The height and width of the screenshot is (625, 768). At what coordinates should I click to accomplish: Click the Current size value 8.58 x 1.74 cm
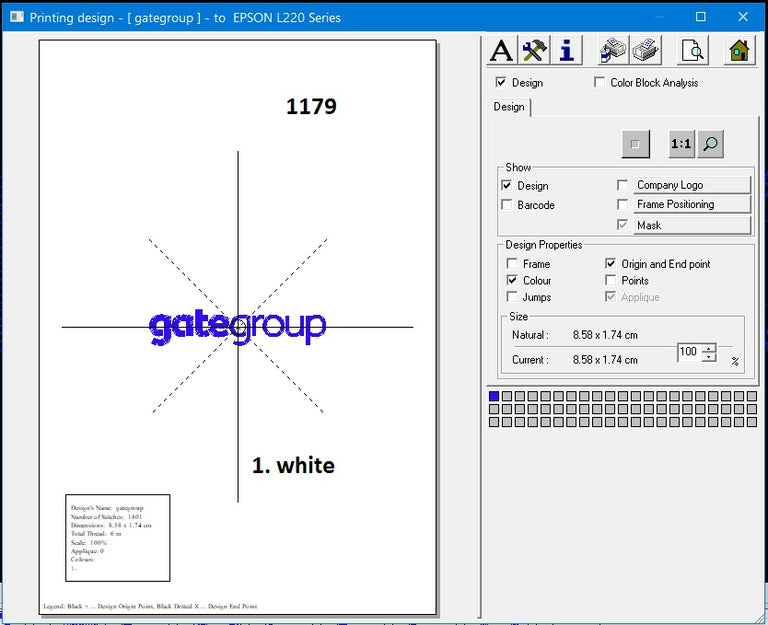click(x=605, y=360)
